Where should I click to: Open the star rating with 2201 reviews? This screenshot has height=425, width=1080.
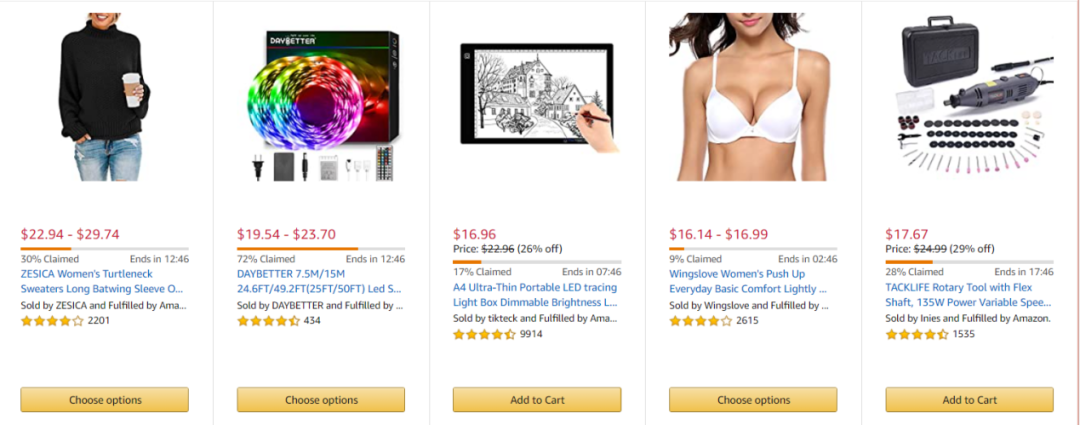(52, 320)
